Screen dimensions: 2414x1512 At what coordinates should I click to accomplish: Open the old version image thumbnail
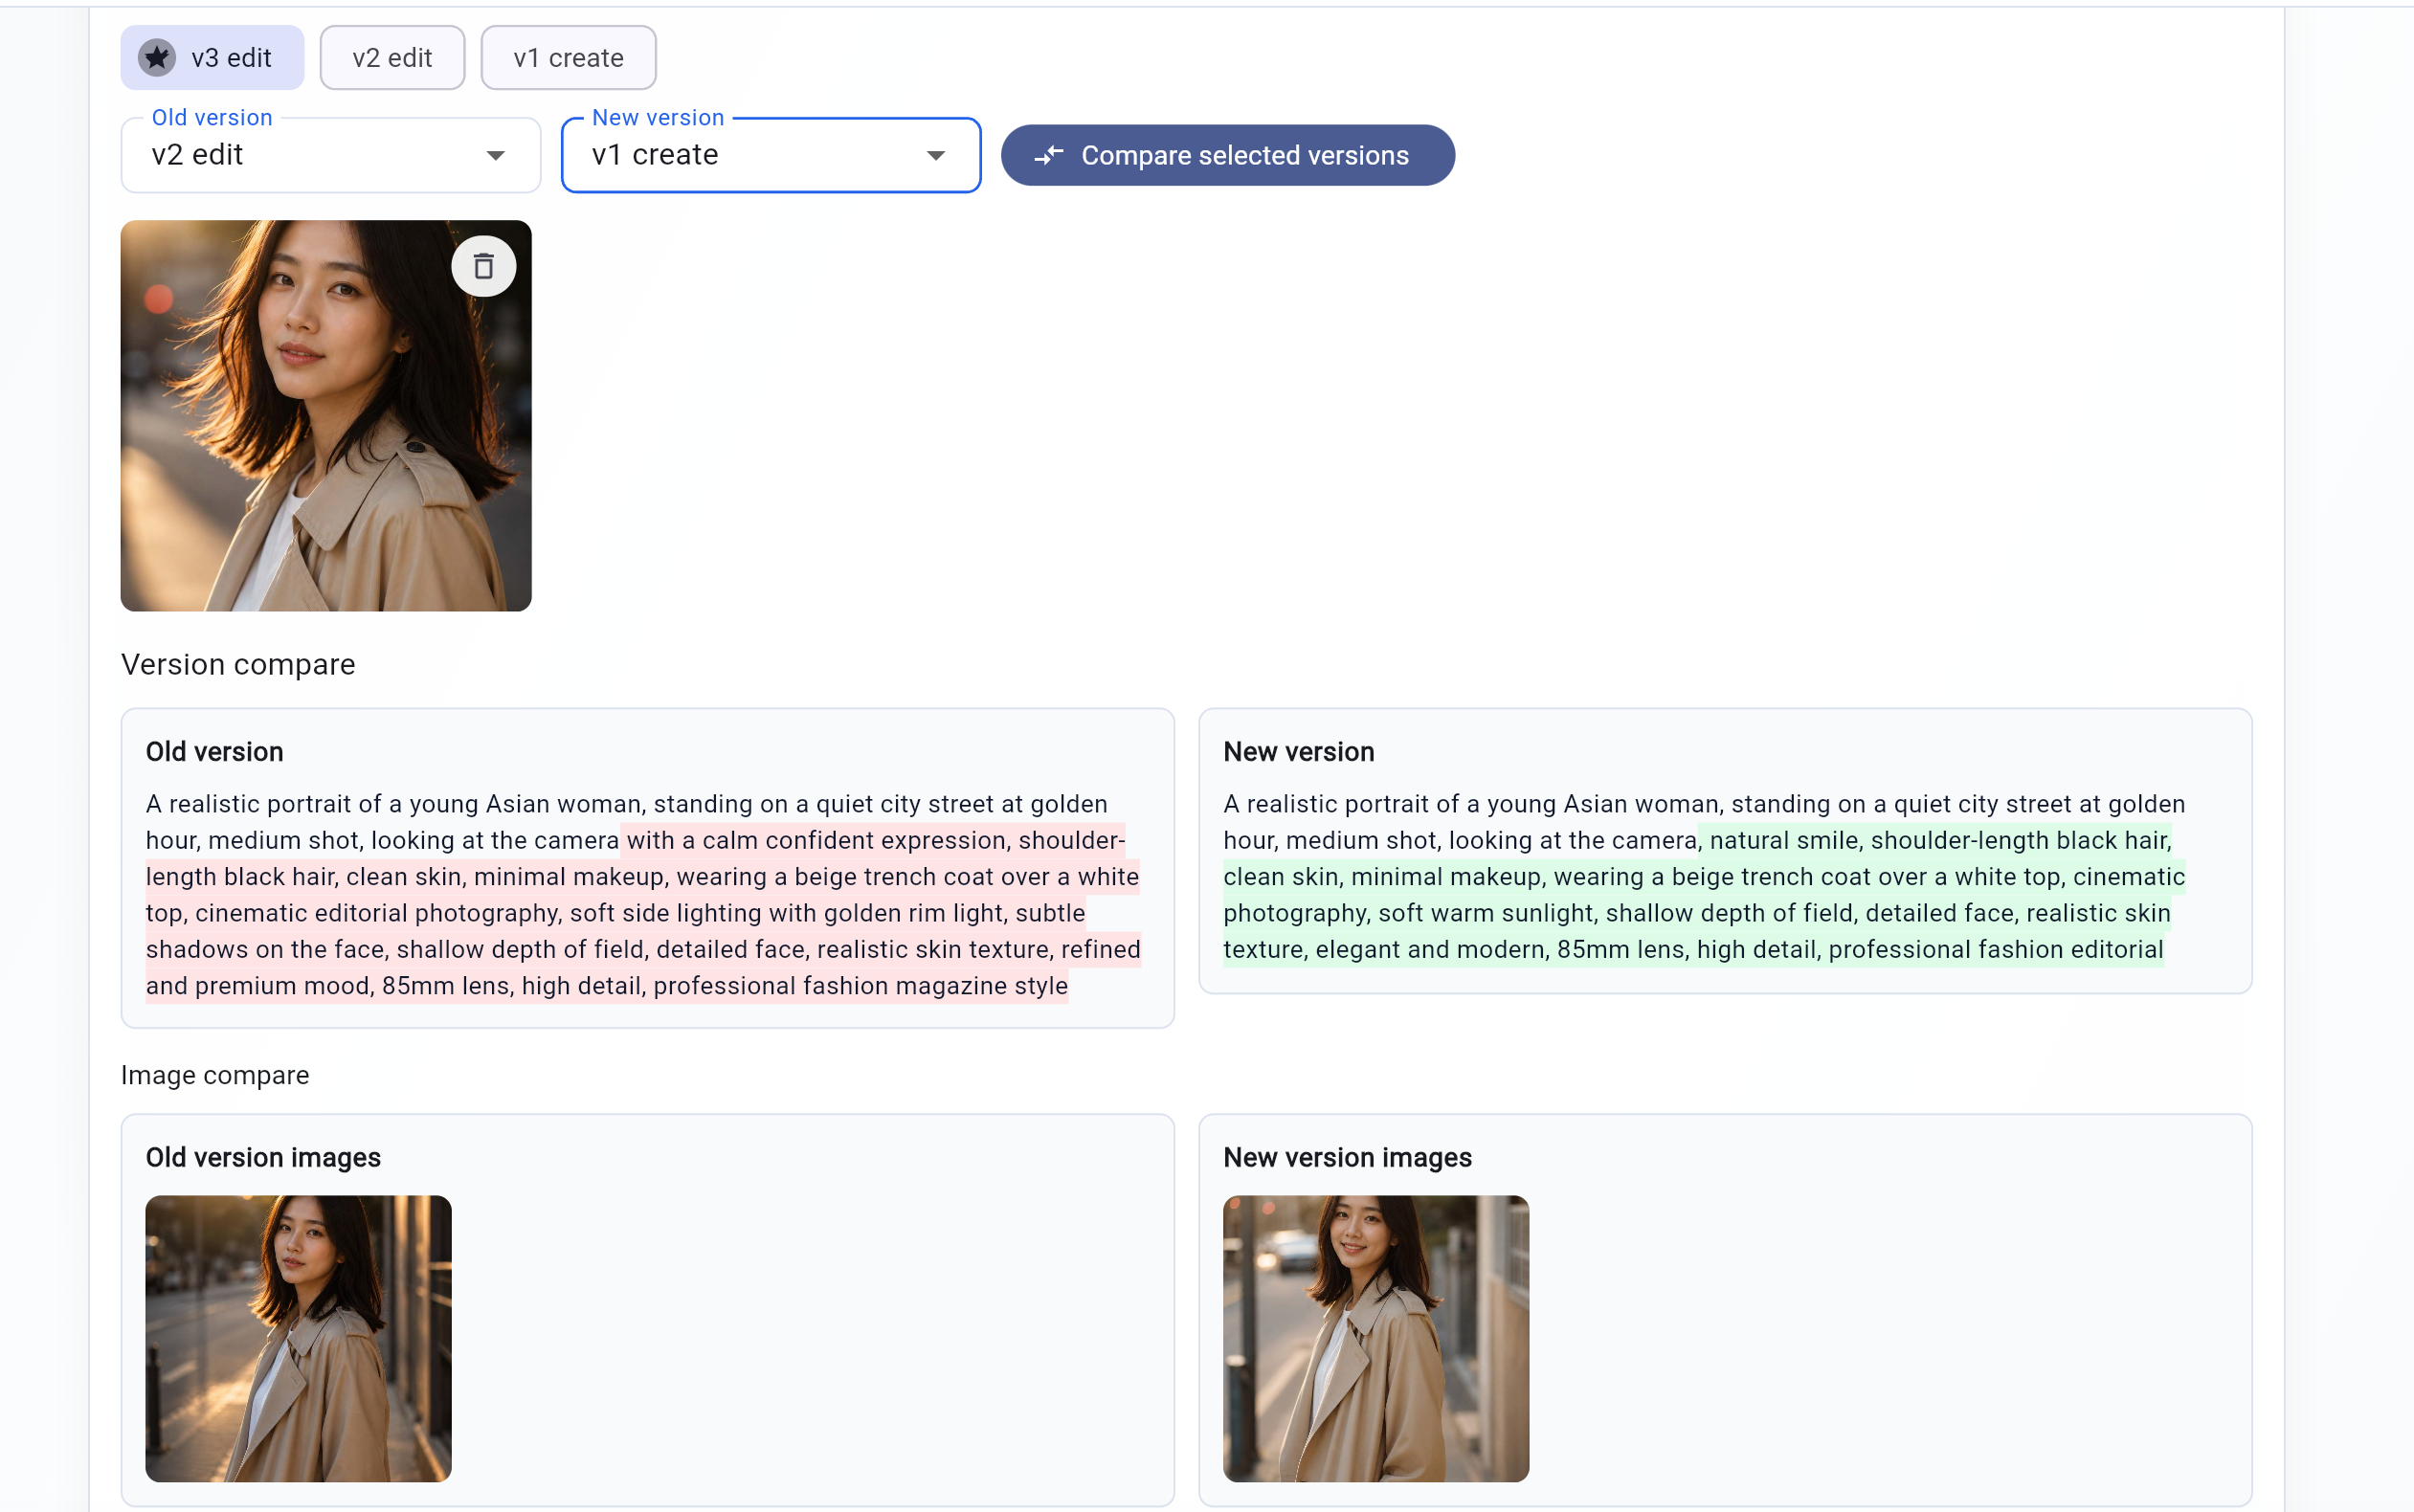point(298,1339)
